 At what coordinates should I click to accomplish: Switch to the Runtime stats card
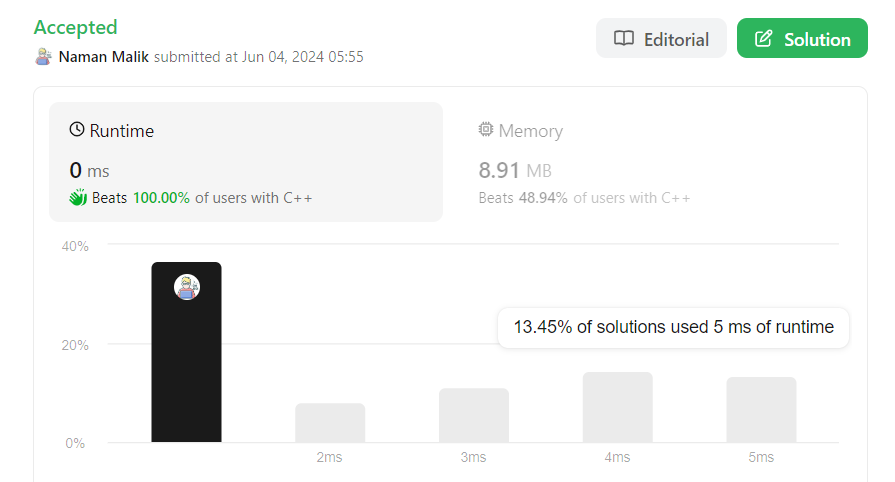point(246,161)
